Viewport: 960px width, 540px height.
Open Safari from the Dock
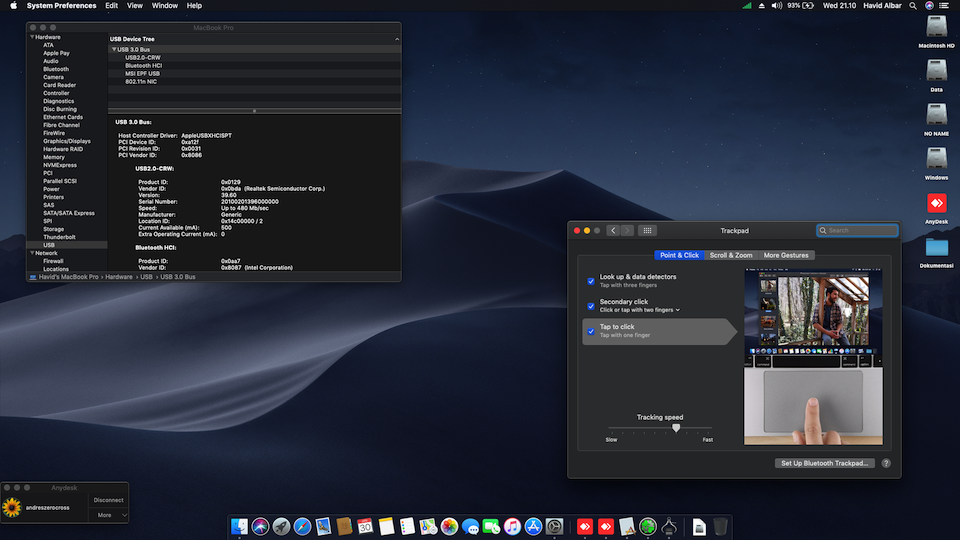(x=302, y=527)
